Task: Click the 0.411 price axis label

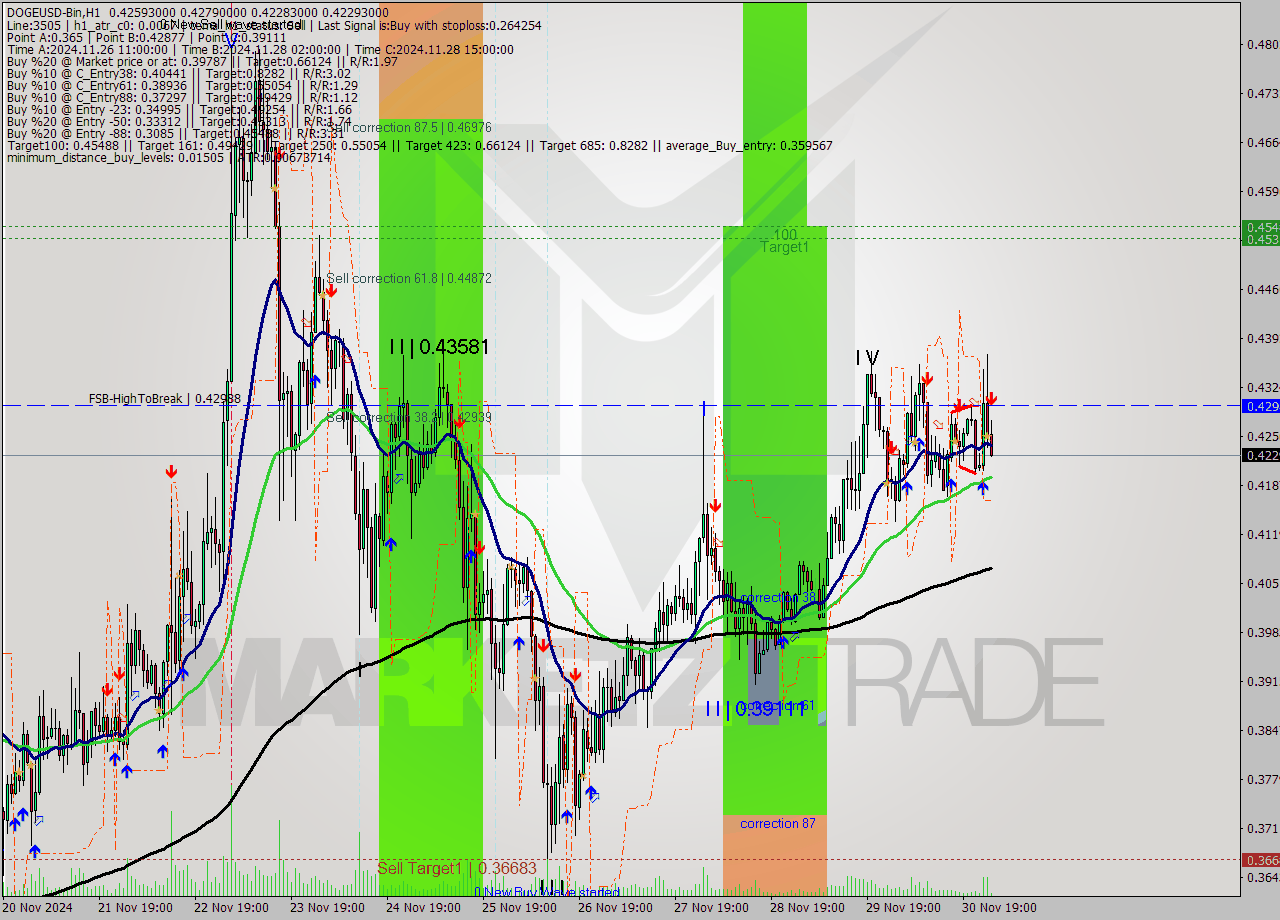Action: point(1261,534)
